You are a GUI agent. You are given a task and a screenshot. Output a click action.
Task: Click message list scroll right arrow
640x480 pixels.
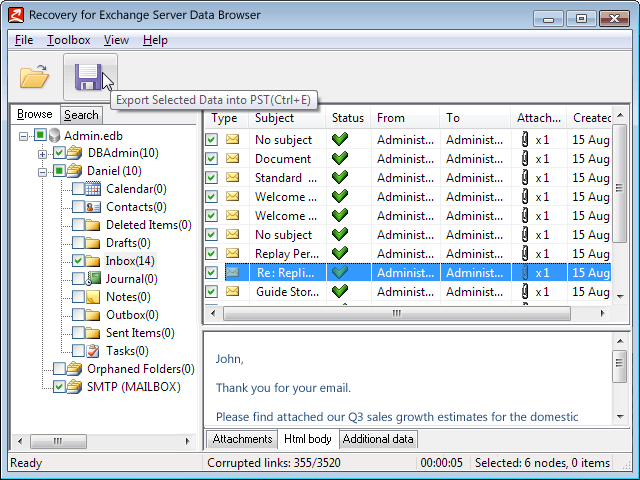(602, 313)
